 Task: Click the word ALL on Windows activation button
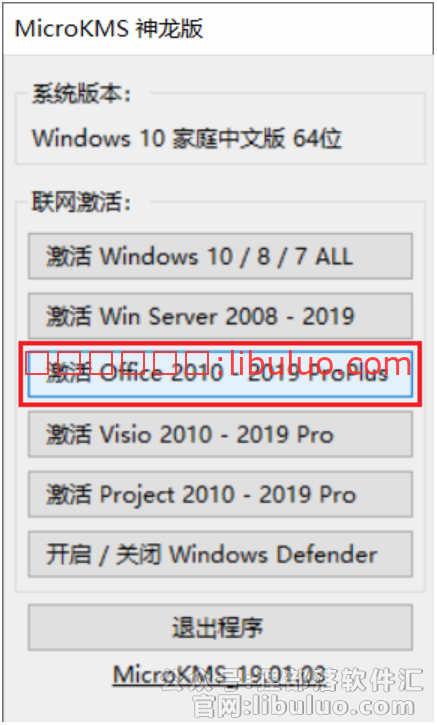pos(334,256)
